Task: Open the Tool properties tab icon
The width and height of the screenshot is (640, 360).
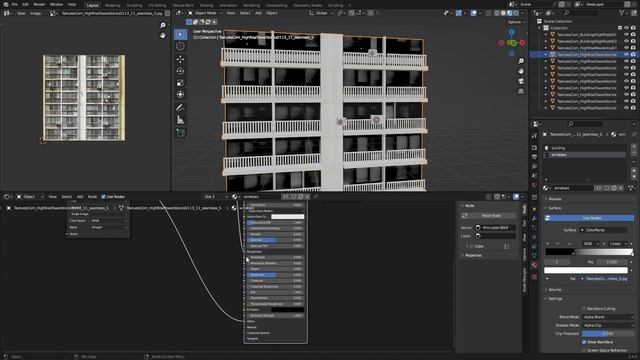Action: (x=534, y=136)
